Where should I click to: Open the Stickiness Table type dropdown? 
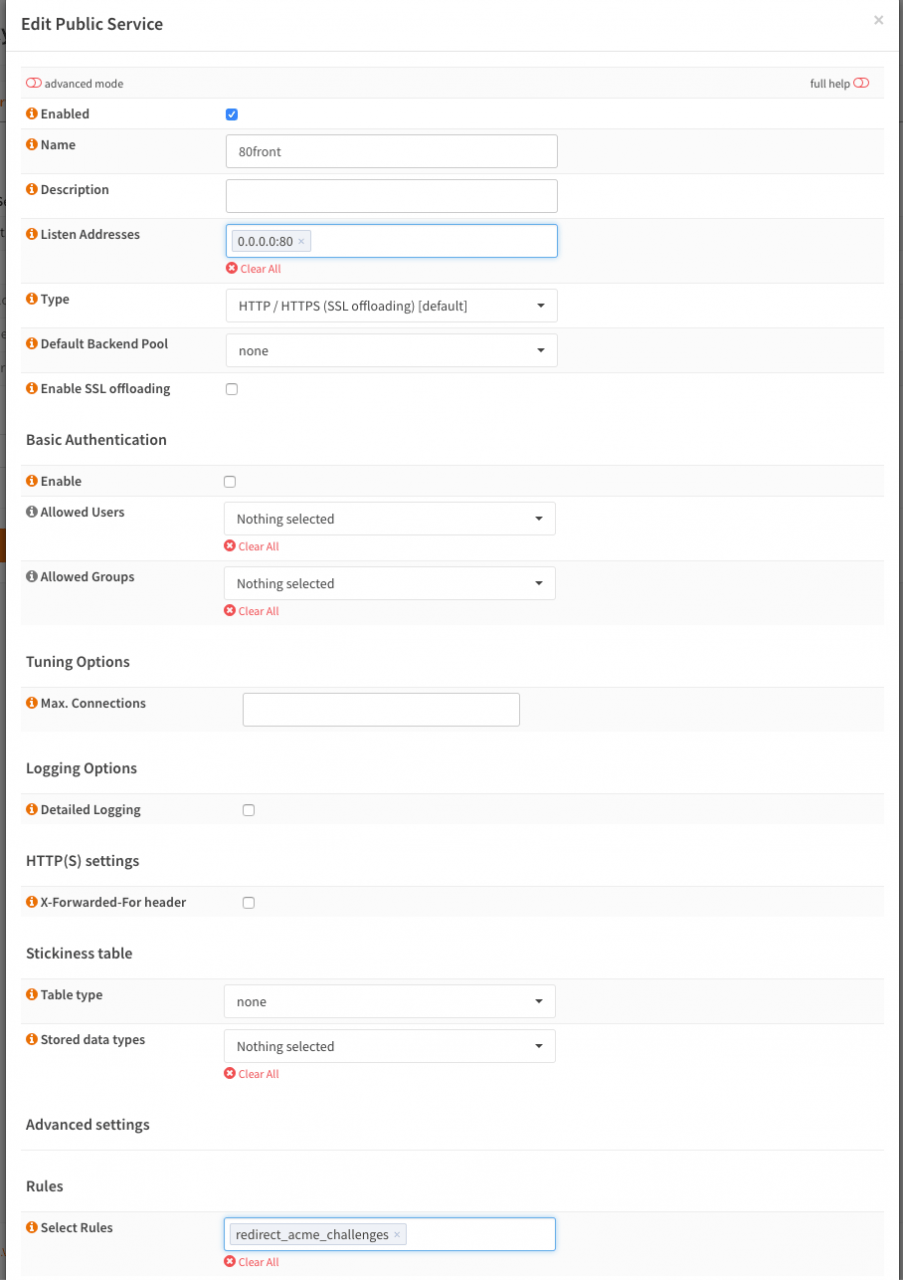coord(389,1002)
